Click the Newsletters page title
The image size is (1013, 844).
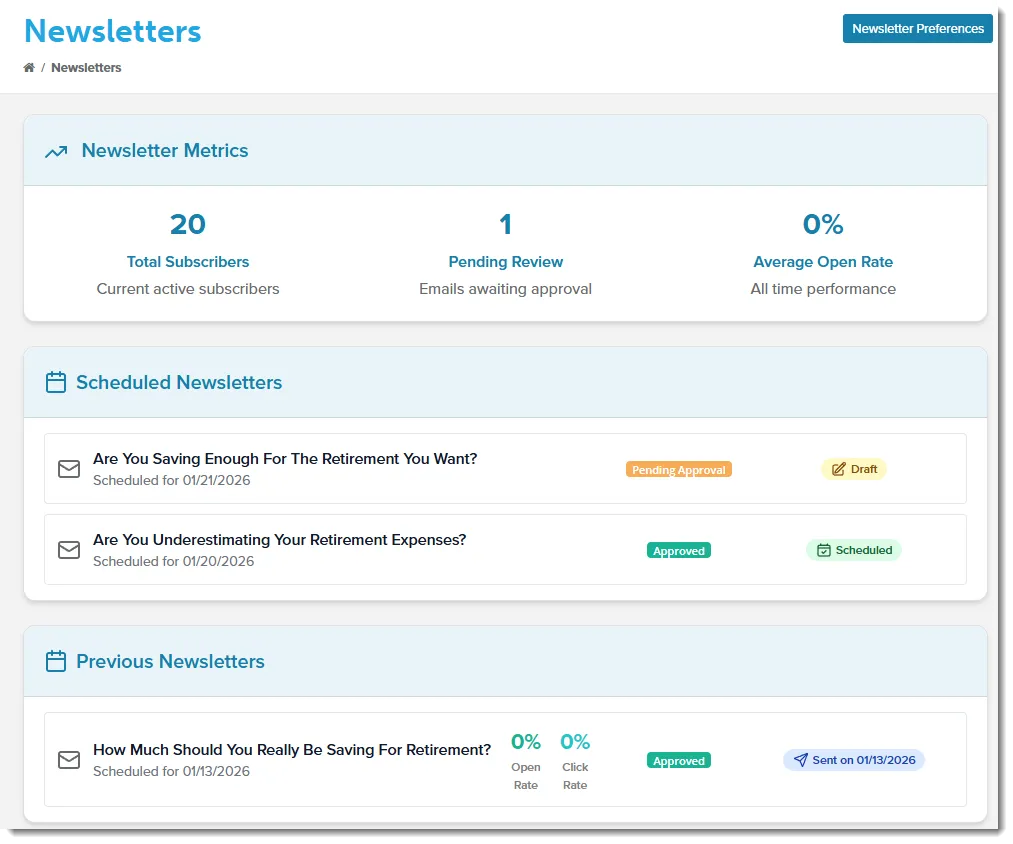pyautogui.click(x=112, y=31)
